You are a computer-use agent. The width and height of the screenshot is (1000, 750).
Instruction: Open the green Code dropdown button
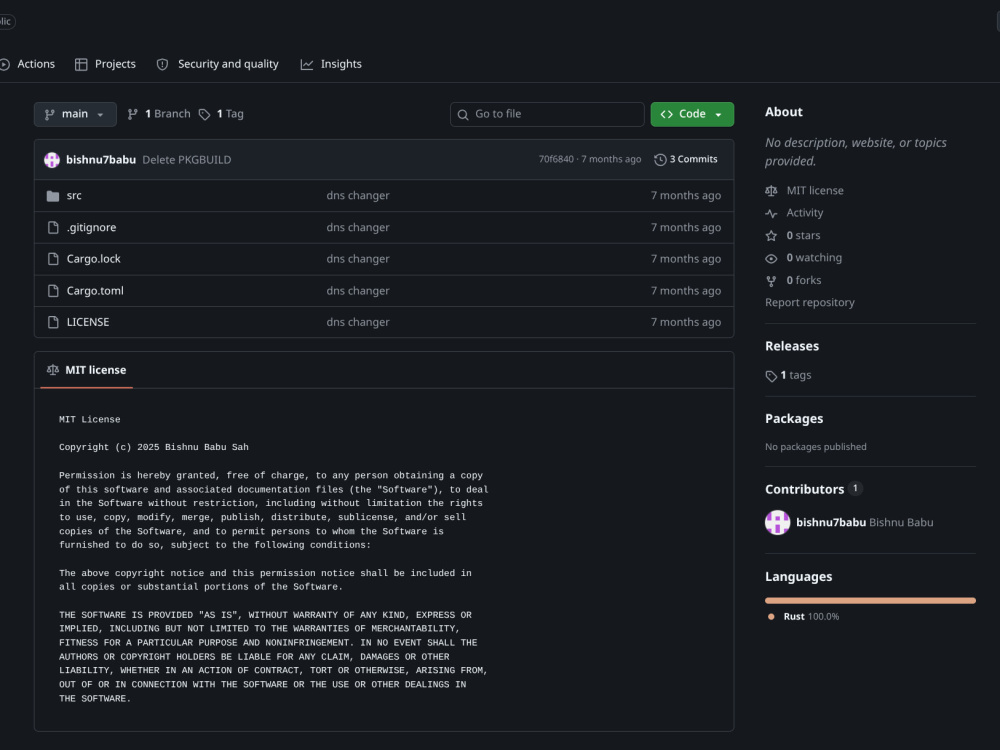click(x=692, y=114)
